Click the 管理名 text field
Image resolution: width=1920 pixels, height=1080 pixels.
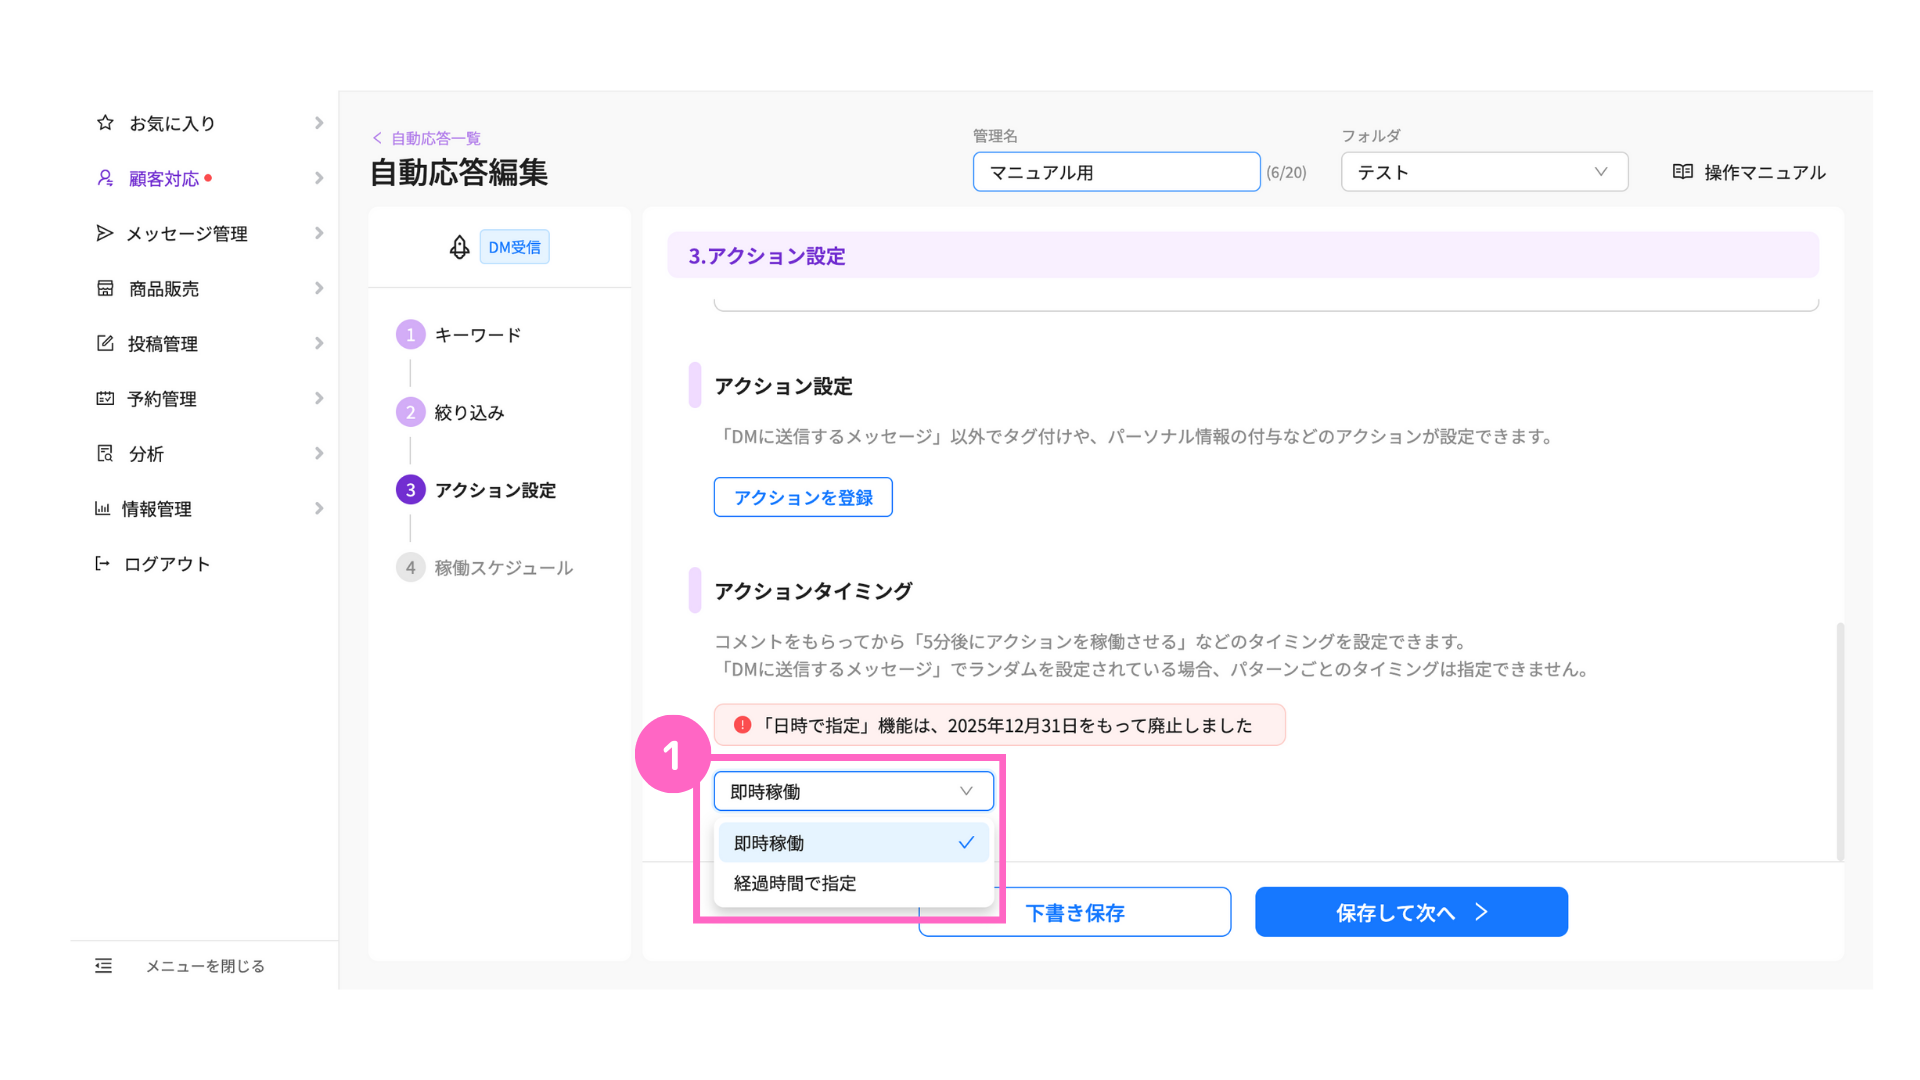pyautogui.click(x=1116, y=172)
